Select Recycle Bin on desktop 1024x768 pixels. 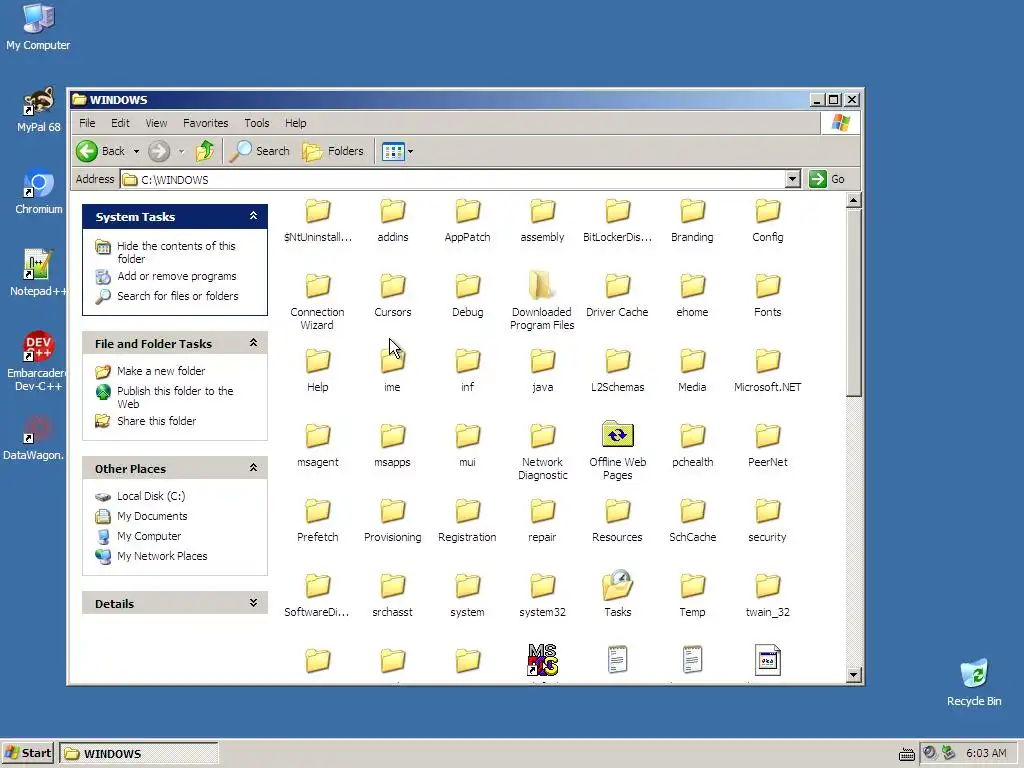(x=974, y=682)
